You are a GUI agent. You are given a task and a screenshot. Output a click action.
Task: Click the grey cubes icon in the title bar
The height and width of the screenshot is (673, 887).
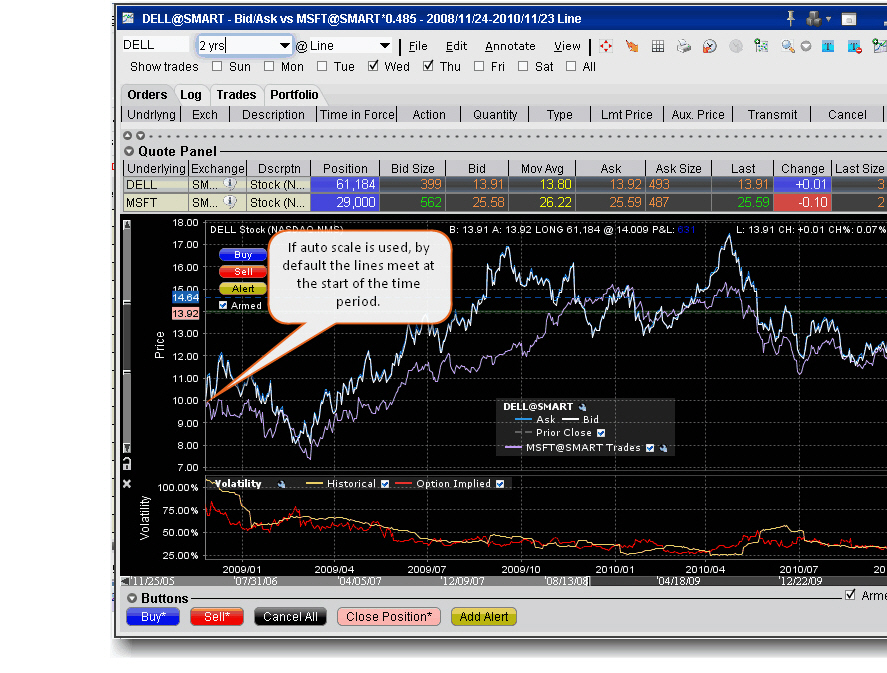point(814,19)
